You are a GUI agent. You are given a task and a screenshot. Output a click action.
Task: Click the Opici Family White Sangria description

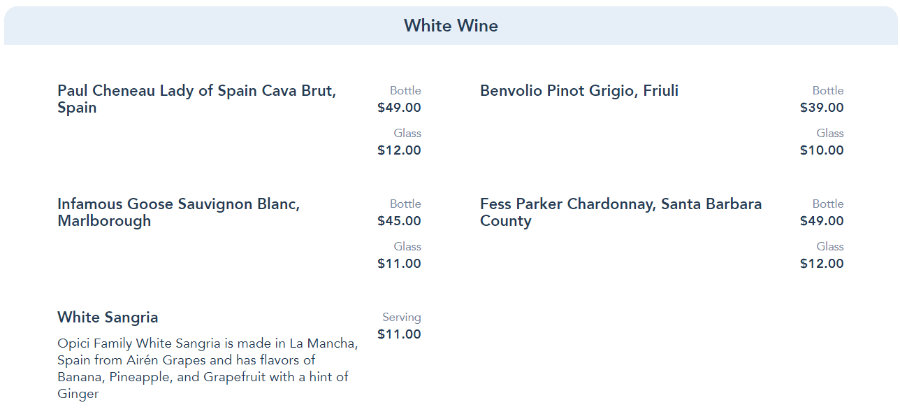pyautogui.click(x=207, y=369)
